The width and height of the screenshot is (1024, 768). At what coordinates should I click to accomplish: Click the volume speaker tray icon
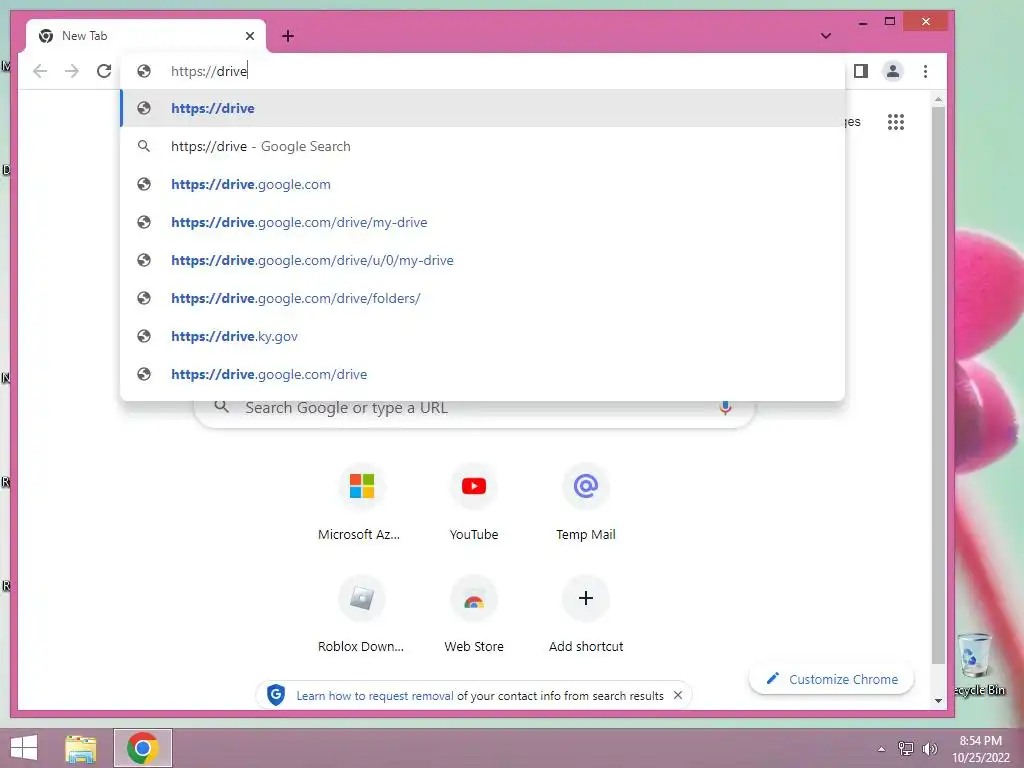(929, 749)
